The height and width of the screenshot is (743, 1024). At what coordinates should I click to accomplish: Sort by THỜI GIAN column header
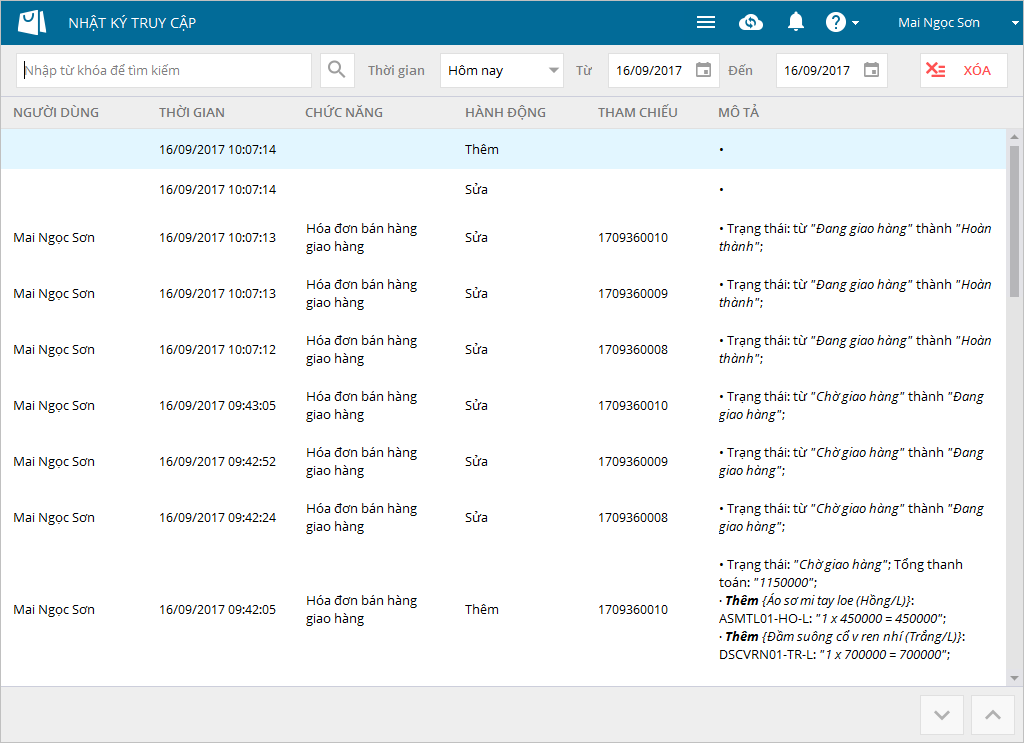point(192,112)
